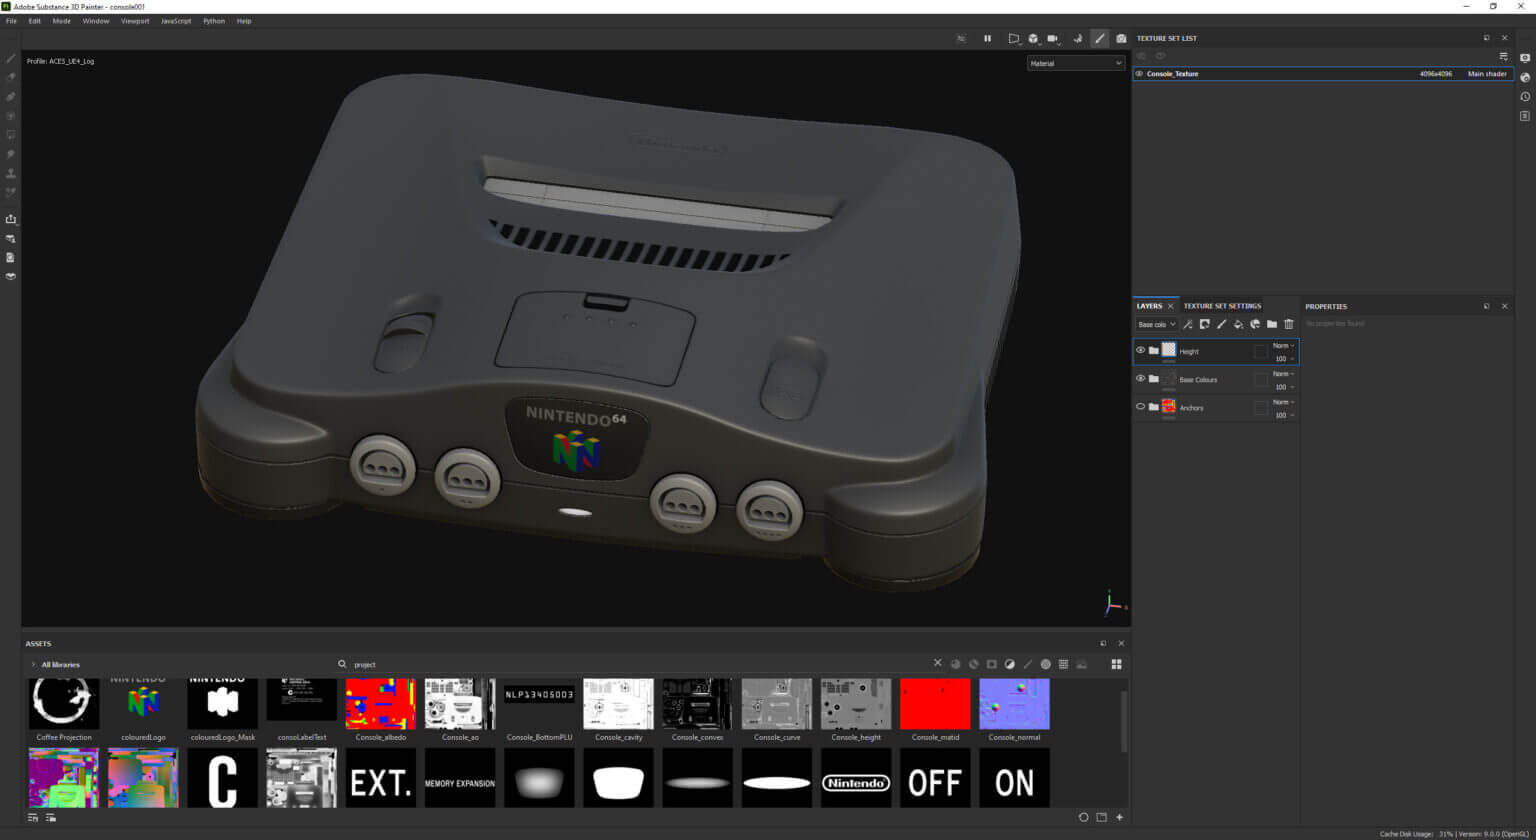This screenshot has width=1536, height=840.
Task: Add smart material icon in Layers toolbar
Action: 1255,324
